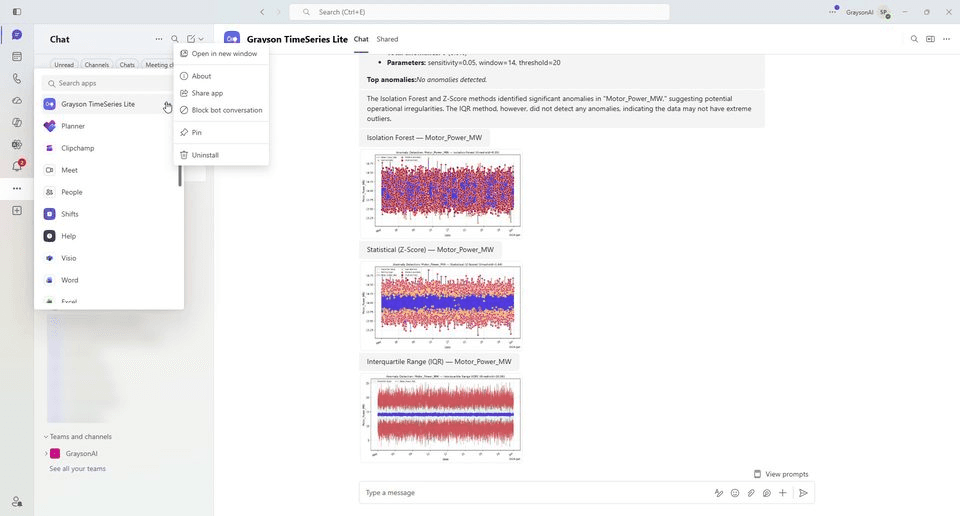
Task: Open Activity bell with notification badge
Action: [18, 166]
